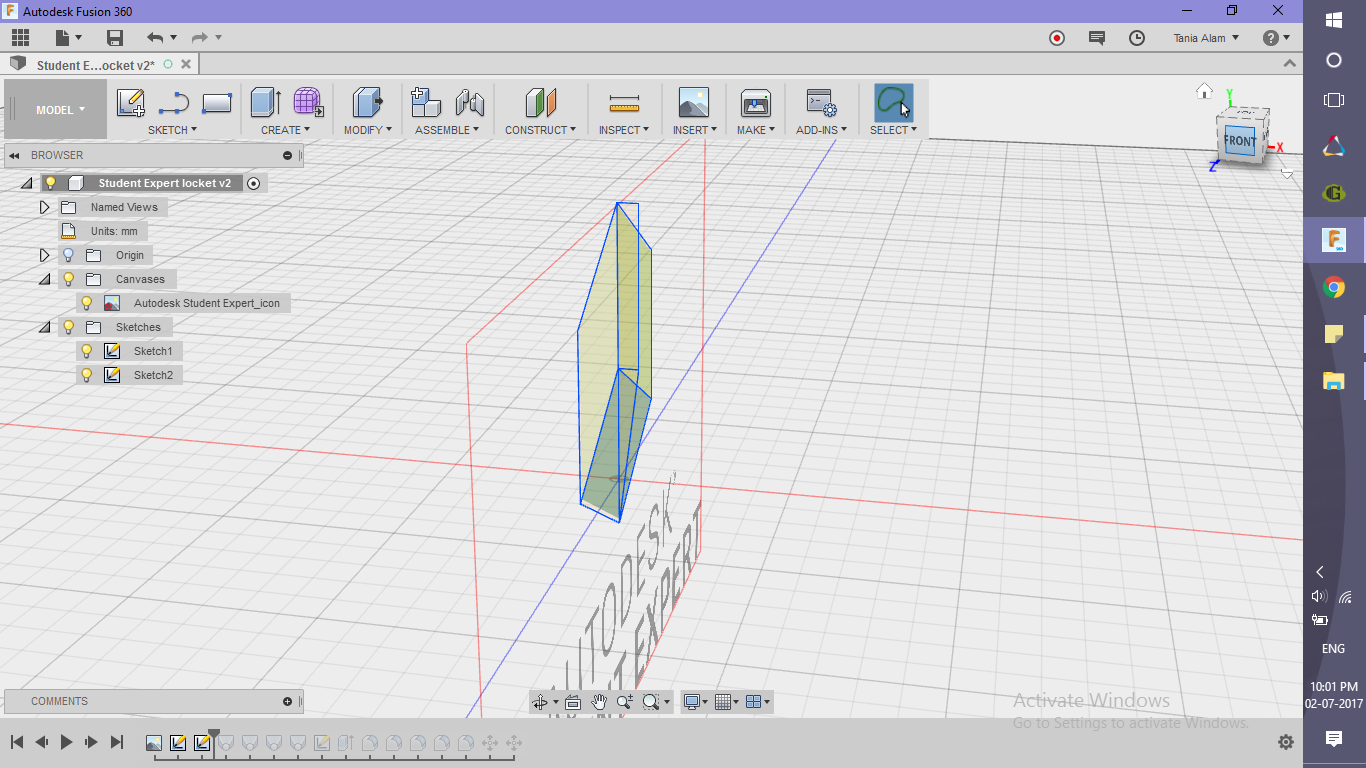Redo the last undone action

click(199, 38)
